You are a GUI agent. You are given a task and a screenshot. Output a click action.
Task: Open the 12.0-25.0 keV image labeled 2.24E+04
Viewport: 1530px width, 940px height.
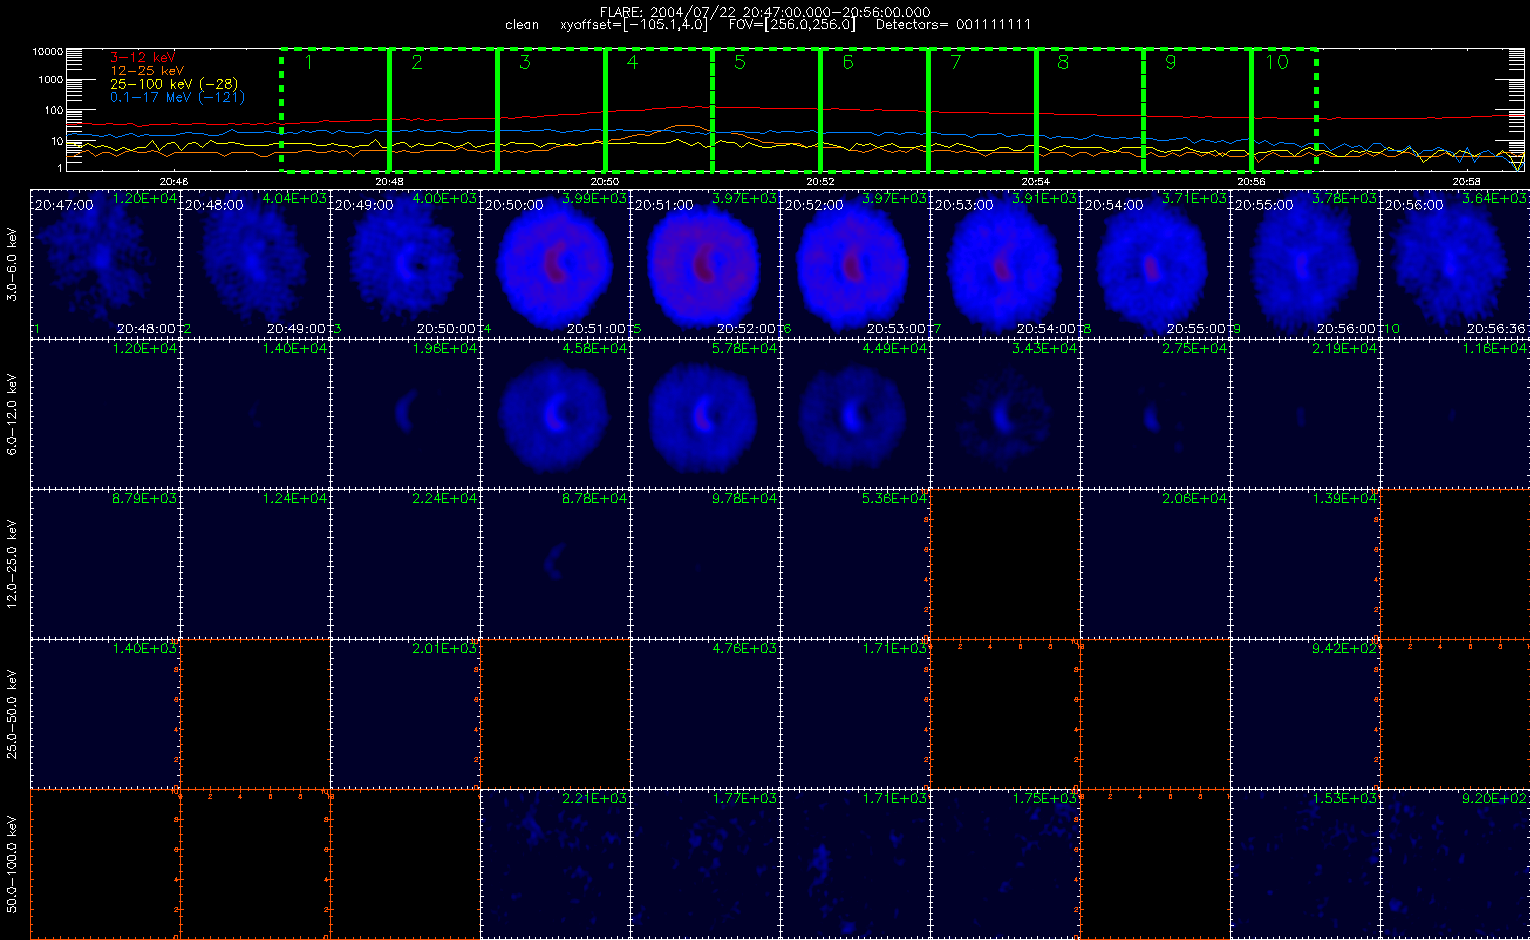click(406, 563)
